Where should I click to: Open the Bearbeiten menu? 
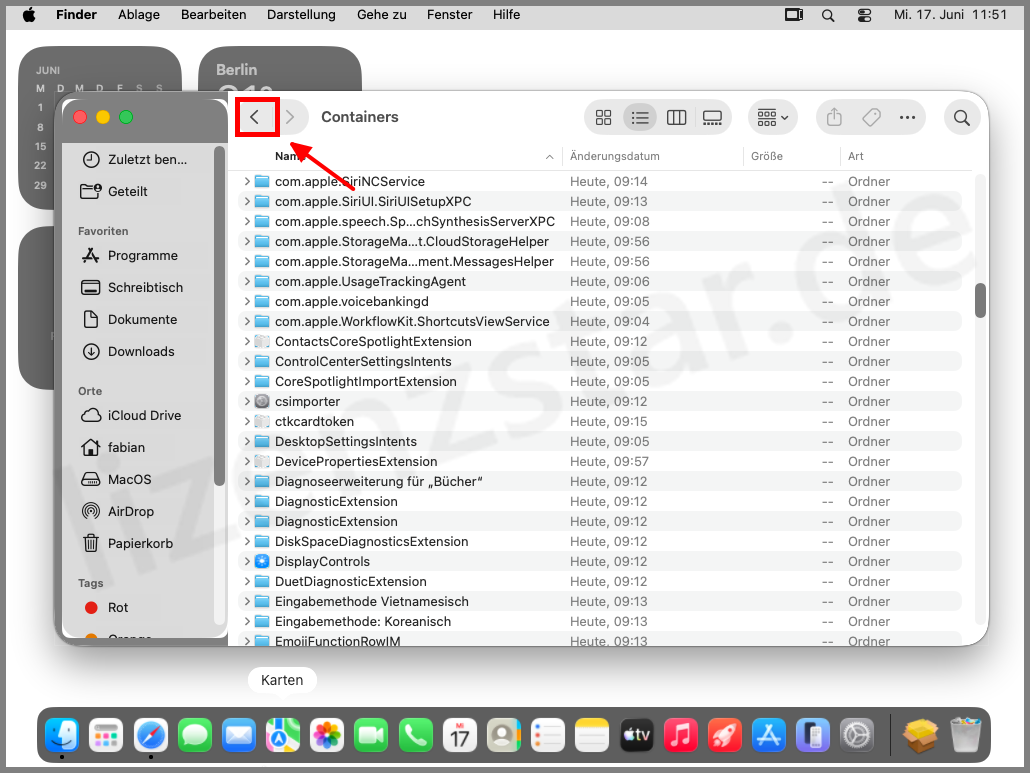213,14
